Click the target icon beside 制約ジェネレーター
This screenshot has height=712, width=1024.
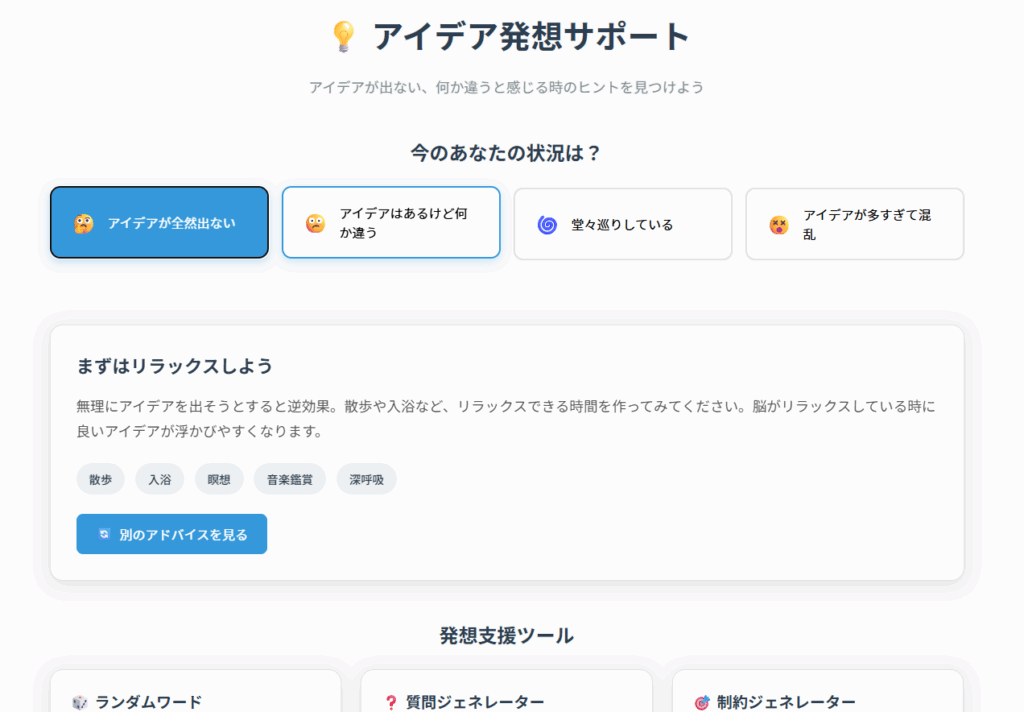point(702,702)
